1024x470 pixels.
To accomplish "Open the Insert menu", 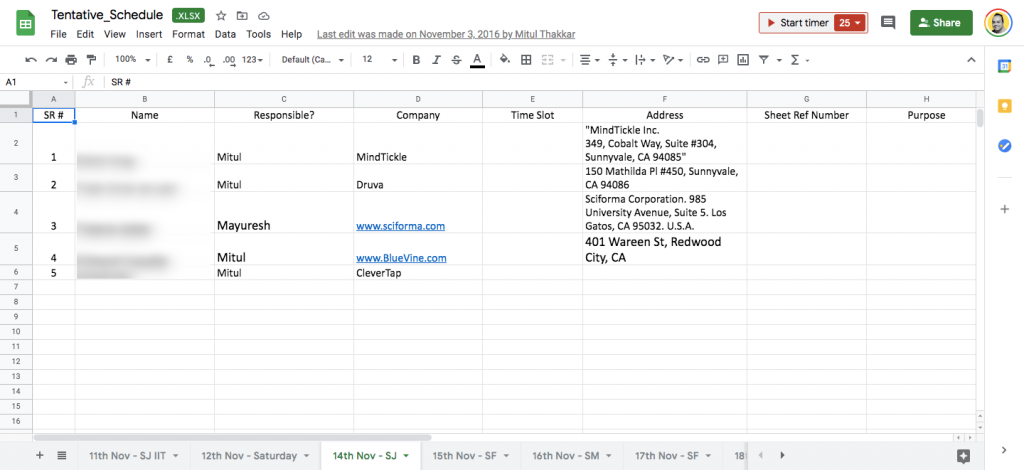I will 150,34.
